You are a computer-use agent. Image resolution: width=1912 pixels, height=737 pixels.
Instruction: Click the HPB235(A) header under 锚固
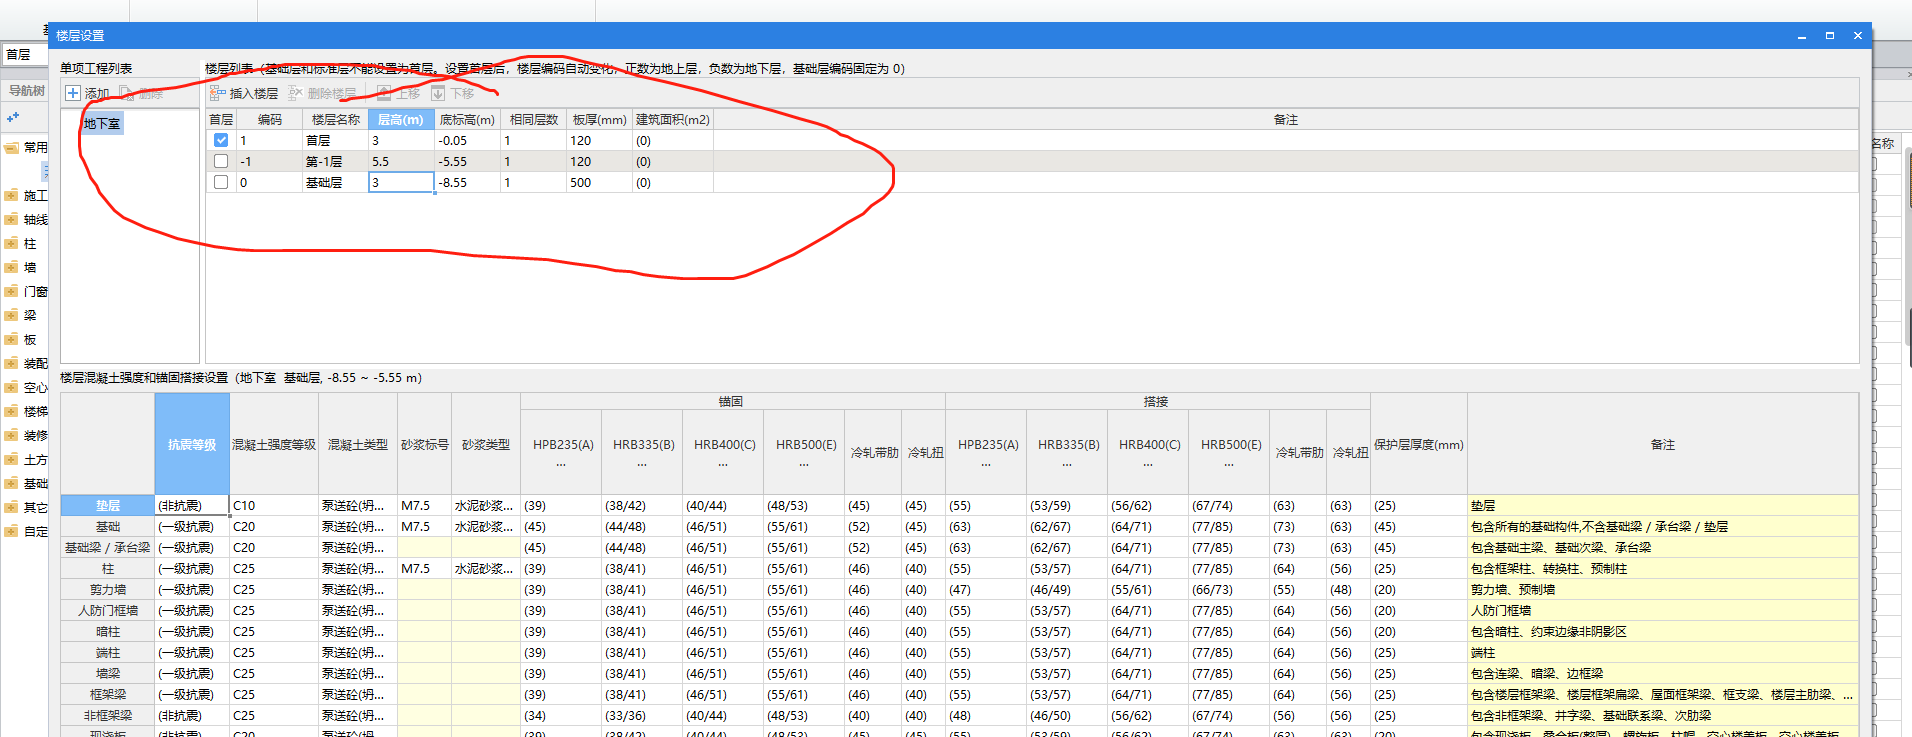pos(562,452)
